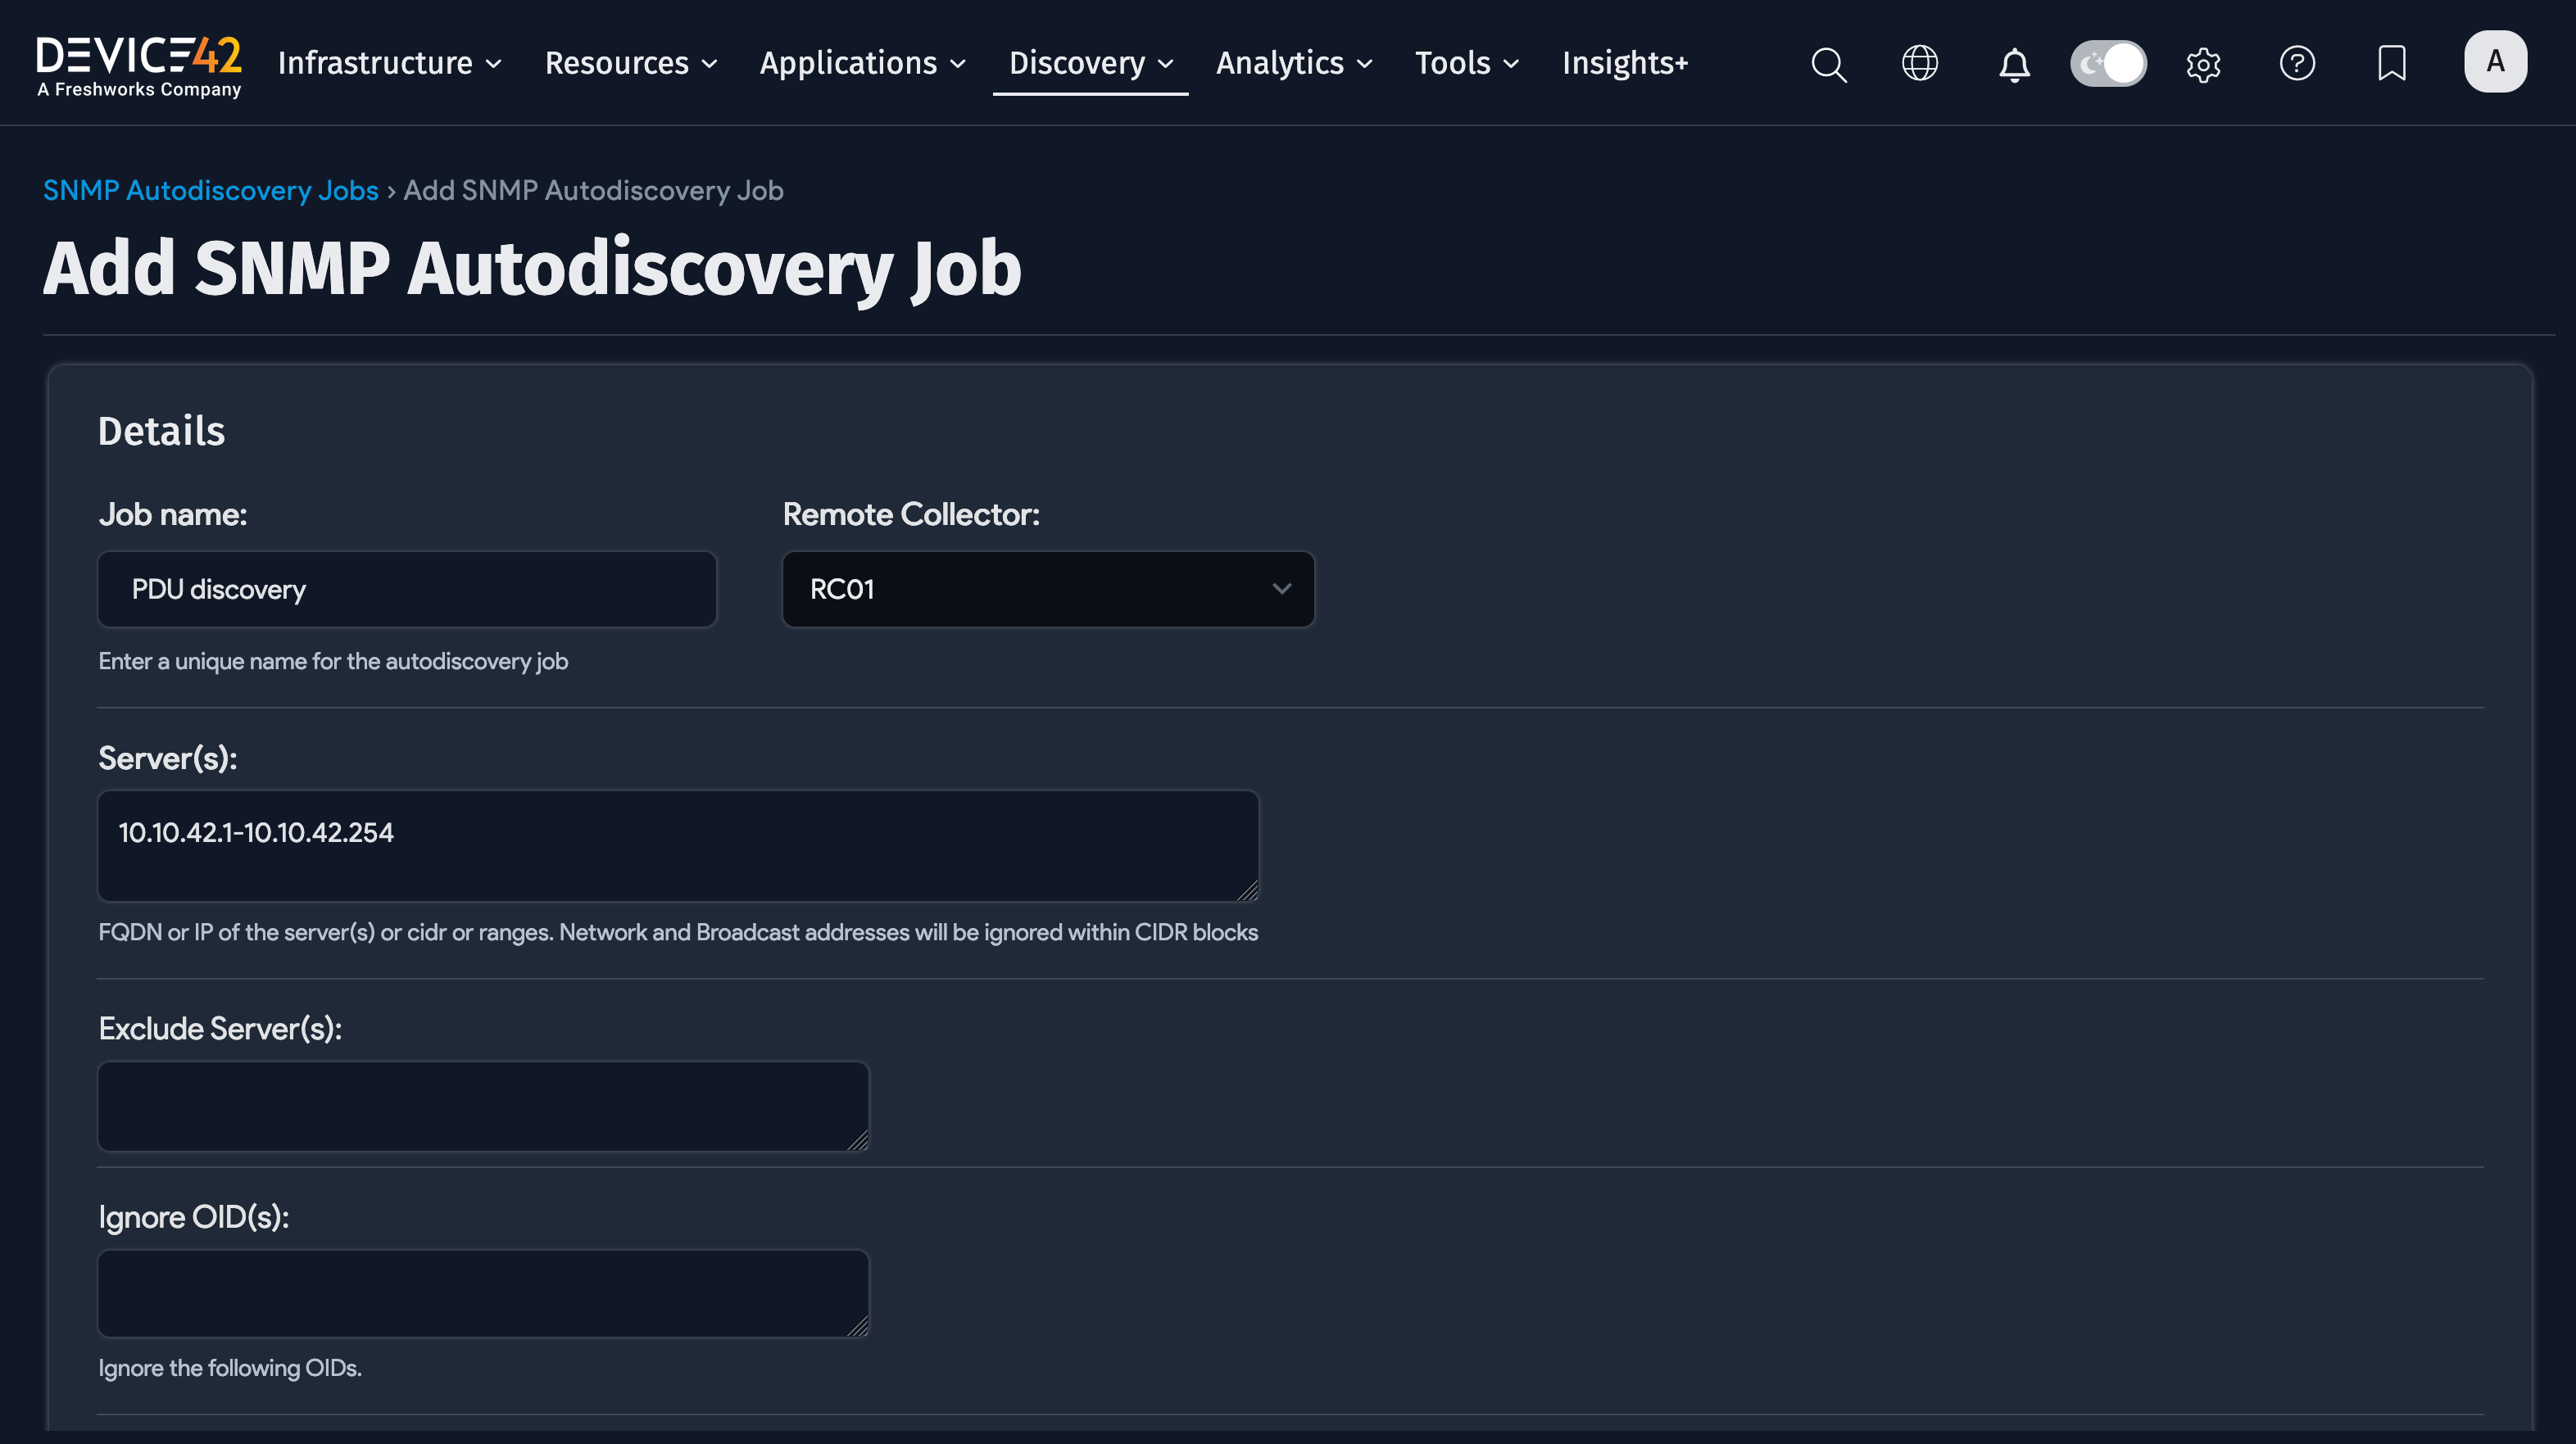
Task: Open the Applications menu
Action: tap(861, 62)
